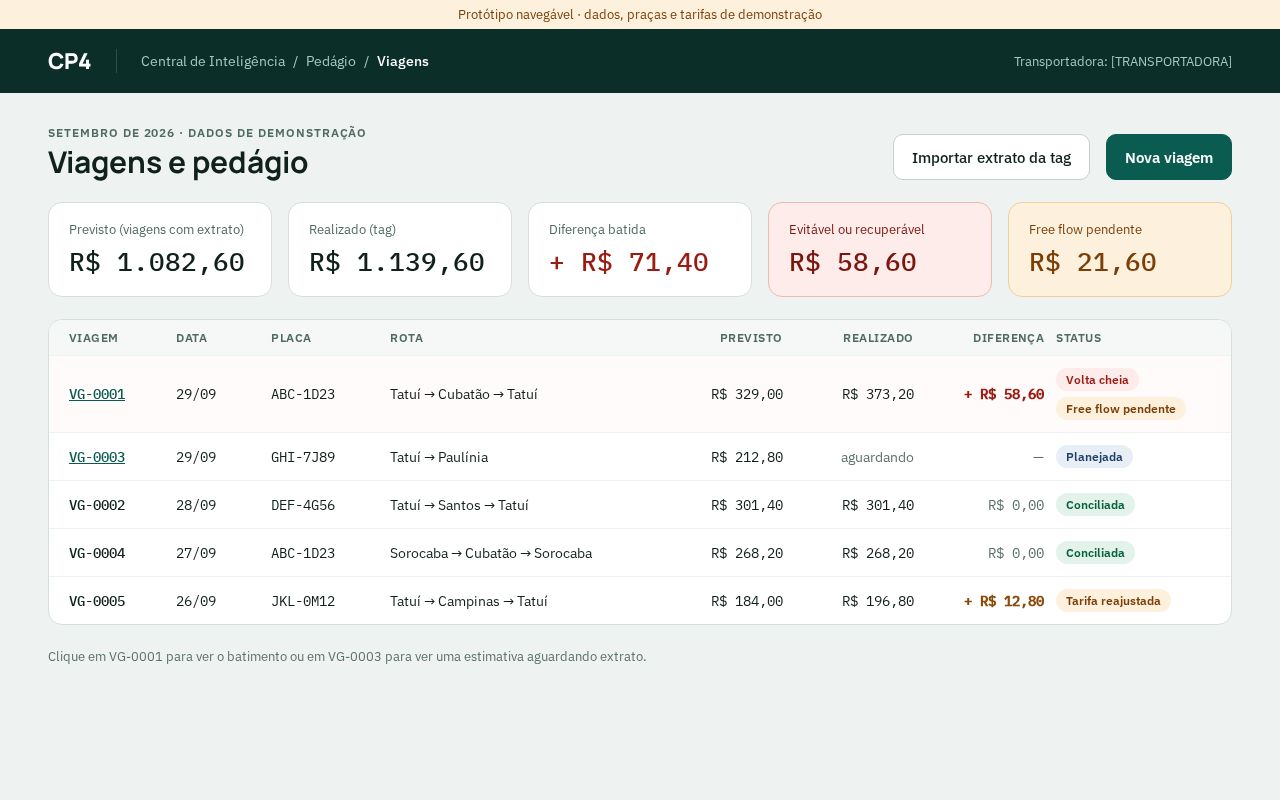Click the CP4 logo in the header
1280x800 pixels.
(69, 61)
